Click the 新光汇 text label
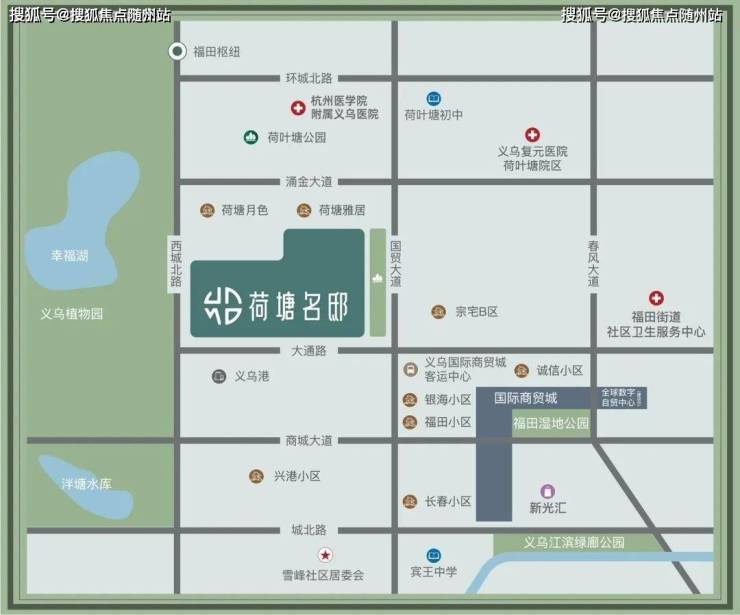Screen dimensions: 740x615 547,508
